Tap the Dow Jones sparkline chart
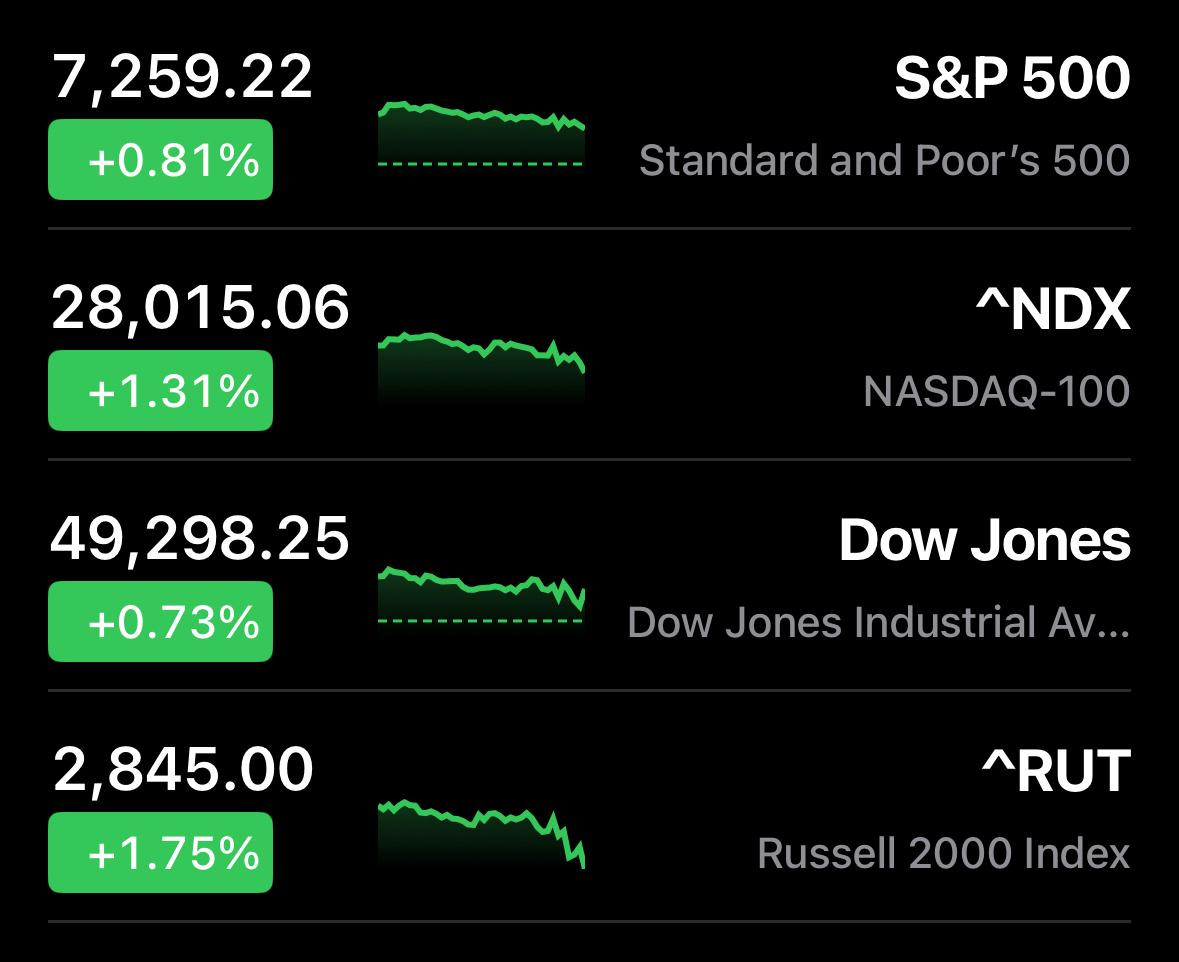 point(481,596)
